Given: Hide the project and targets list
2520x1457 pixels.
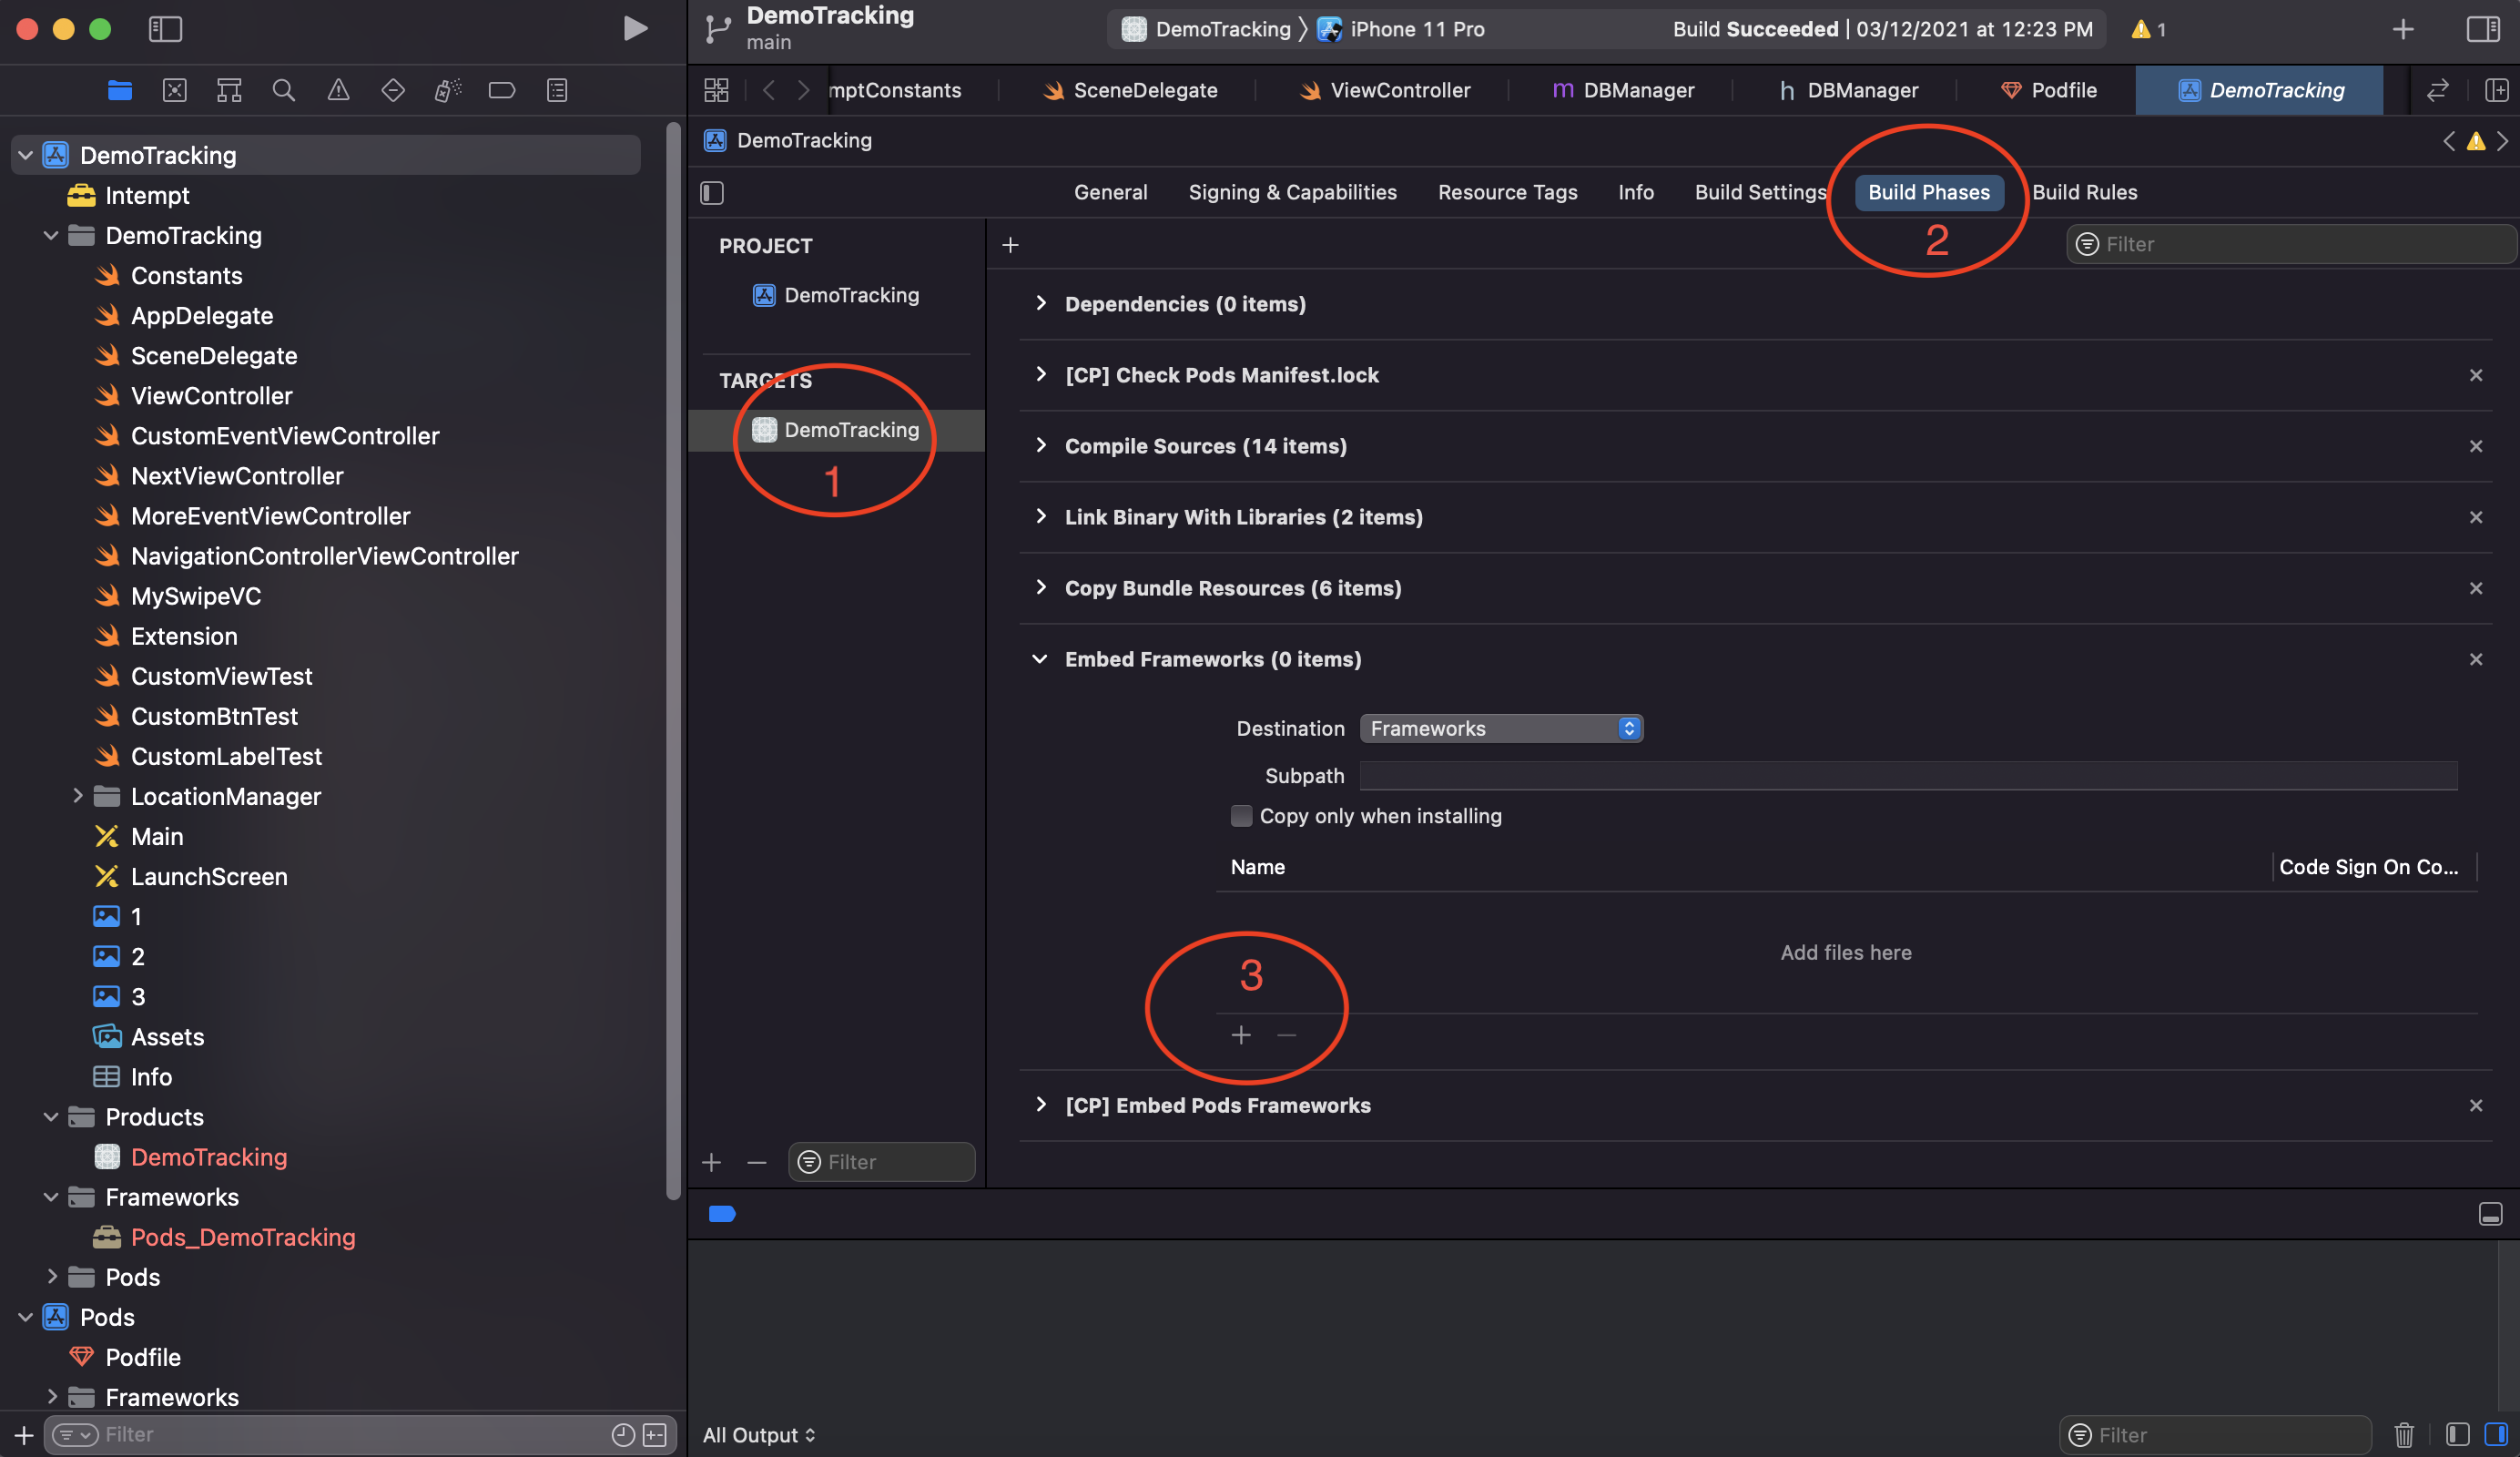Looking at the screenshot, I should [x=712, y=192].
